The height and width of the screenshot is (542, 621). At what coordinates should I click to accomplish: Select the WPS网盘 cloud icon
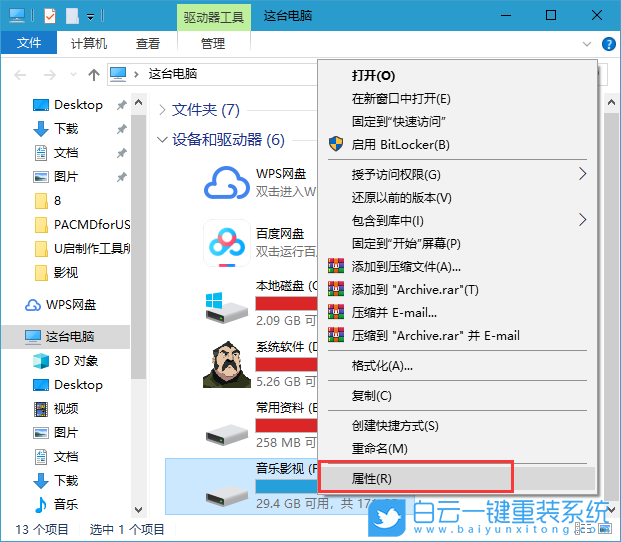[227, 183]
